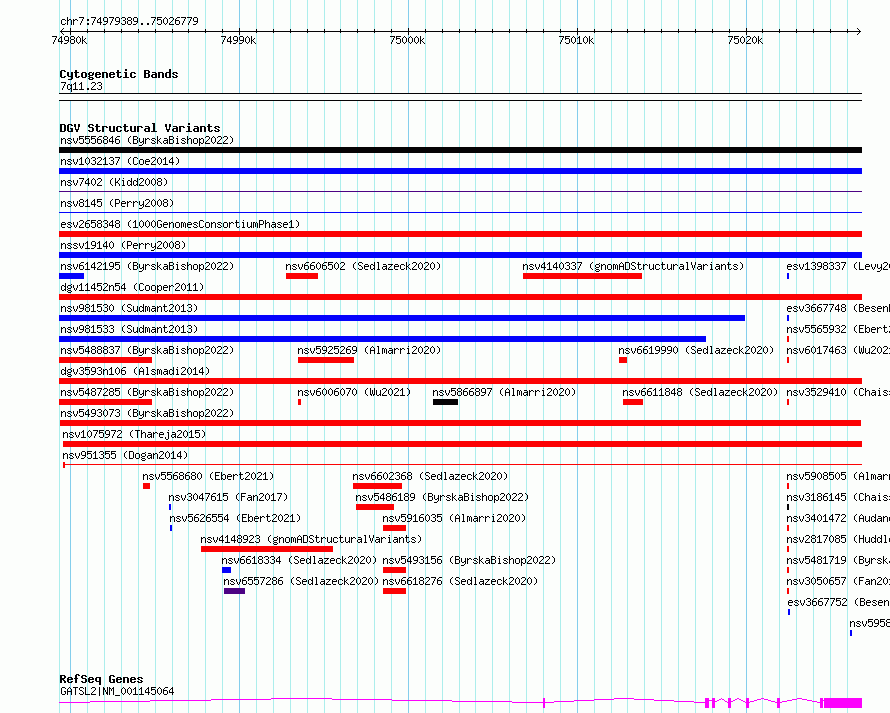Click nsv5866897 (Almarri2020) variant label
Image resolution: width=890 pixels, height=713 pixels.
point(504,392)
